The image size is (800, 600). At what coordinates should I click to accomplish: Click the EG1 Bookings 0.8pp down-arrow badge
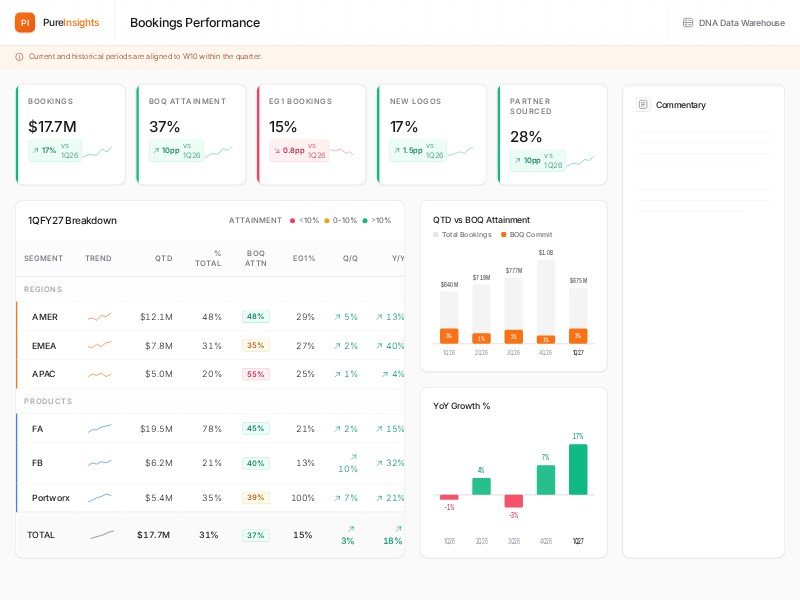[x=288, y=150]
